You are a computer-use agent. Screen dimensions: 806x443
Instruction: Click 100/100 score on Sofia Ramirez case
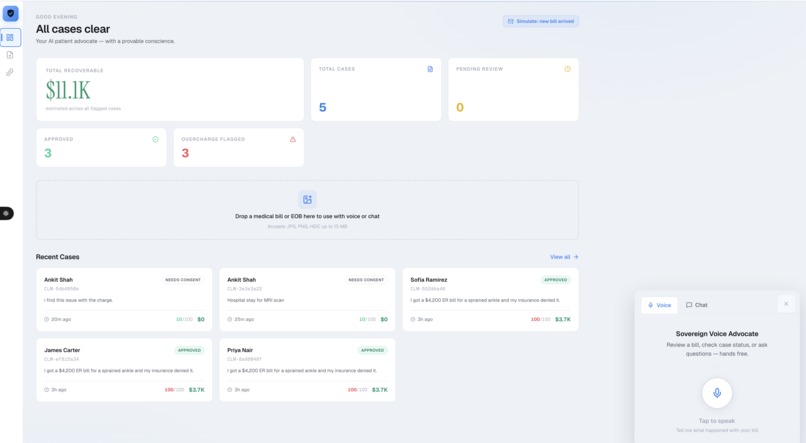[540, 319]
